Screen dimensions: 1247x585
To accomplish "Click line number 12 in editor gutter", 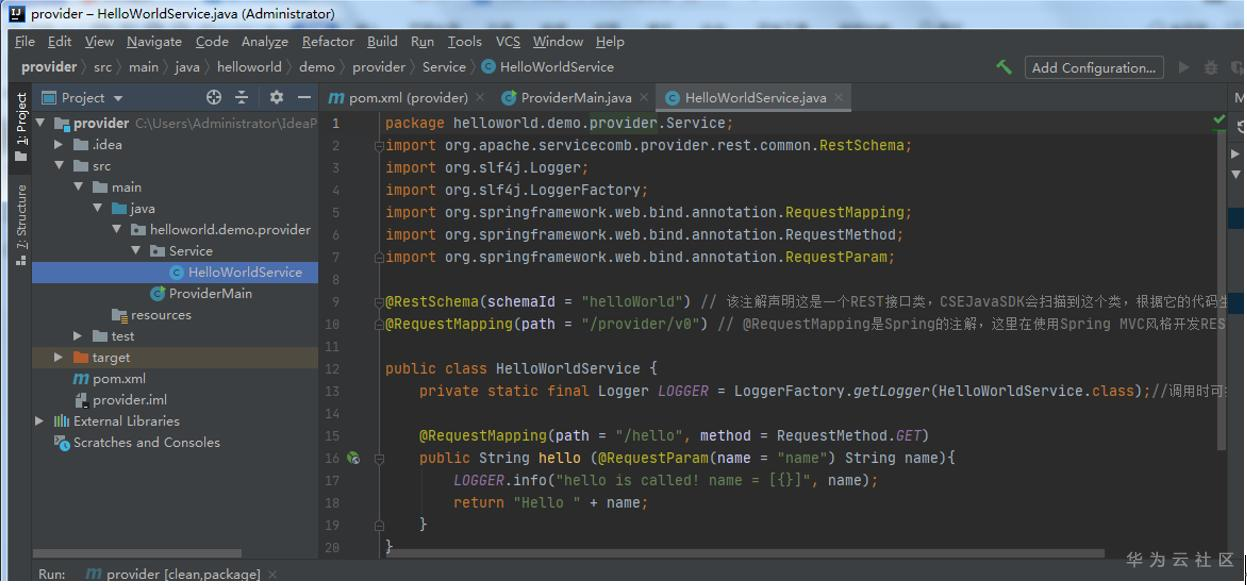I will point(332,369).
